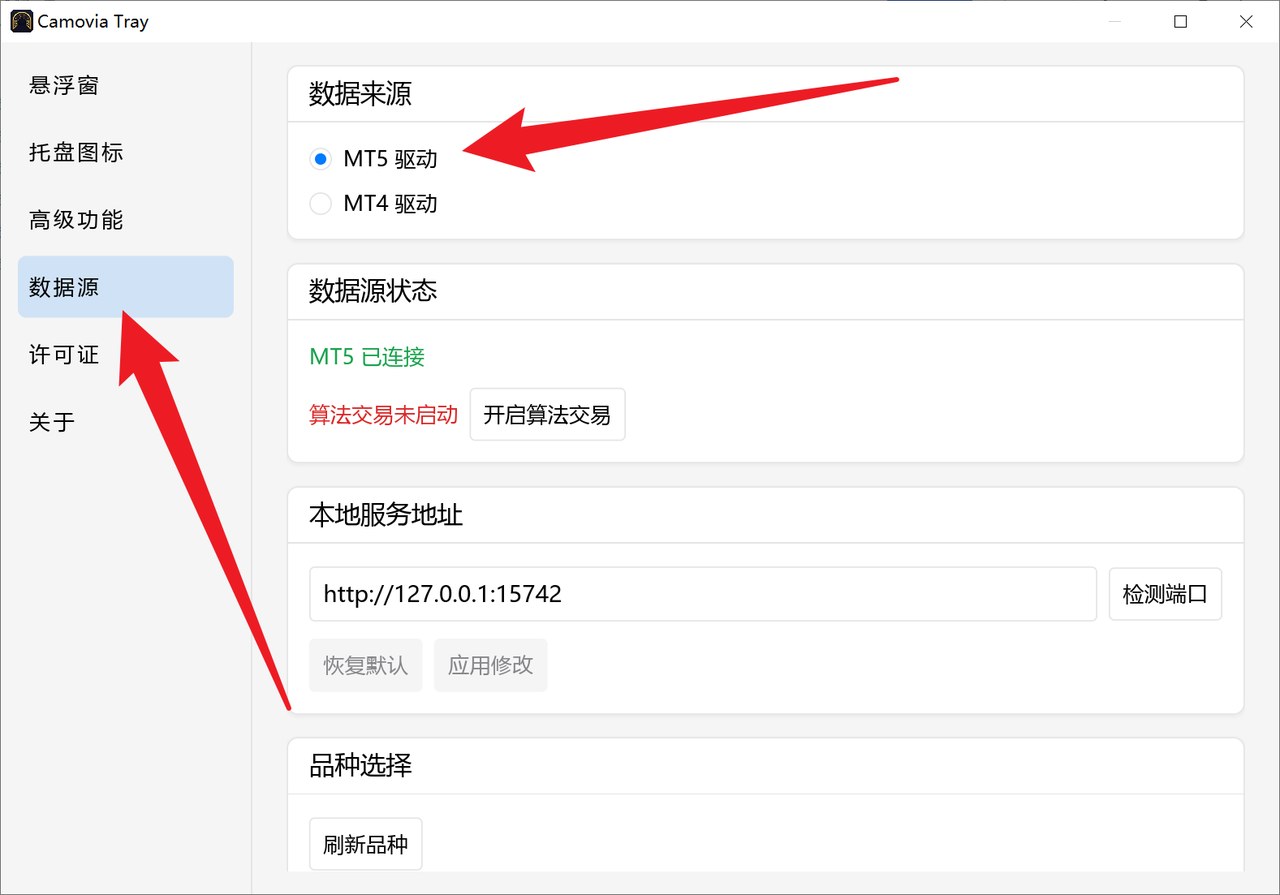
Task: Open the 悬浮窗 settings page
Action: click(125, 86)
